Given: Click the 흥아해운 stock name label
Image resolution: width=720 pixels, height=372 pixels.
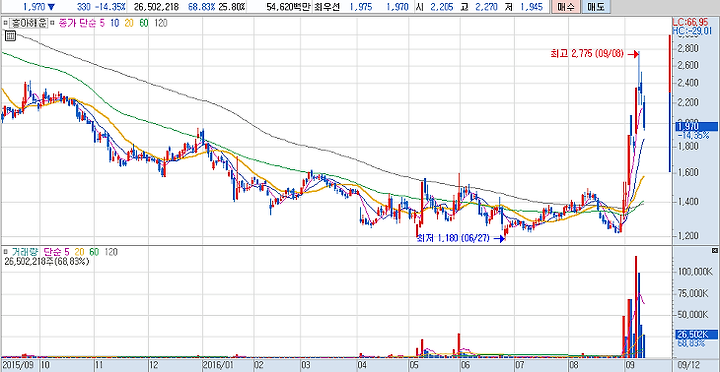Looking at the screenshot, I should tap(29, 23).
